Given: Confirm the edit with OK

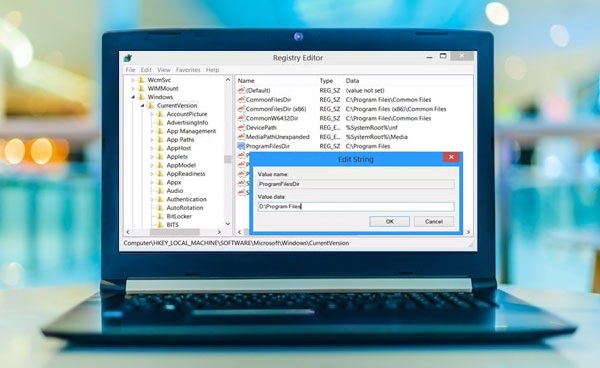Looking at the screenshot, I should [390, 221].
